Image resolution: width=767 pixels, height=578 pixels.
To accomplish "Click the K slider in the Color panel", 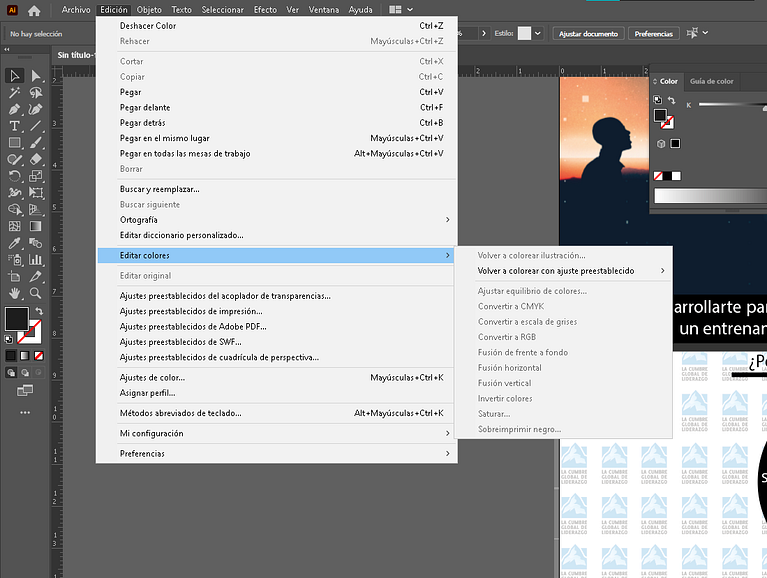I will pos(730,104).
